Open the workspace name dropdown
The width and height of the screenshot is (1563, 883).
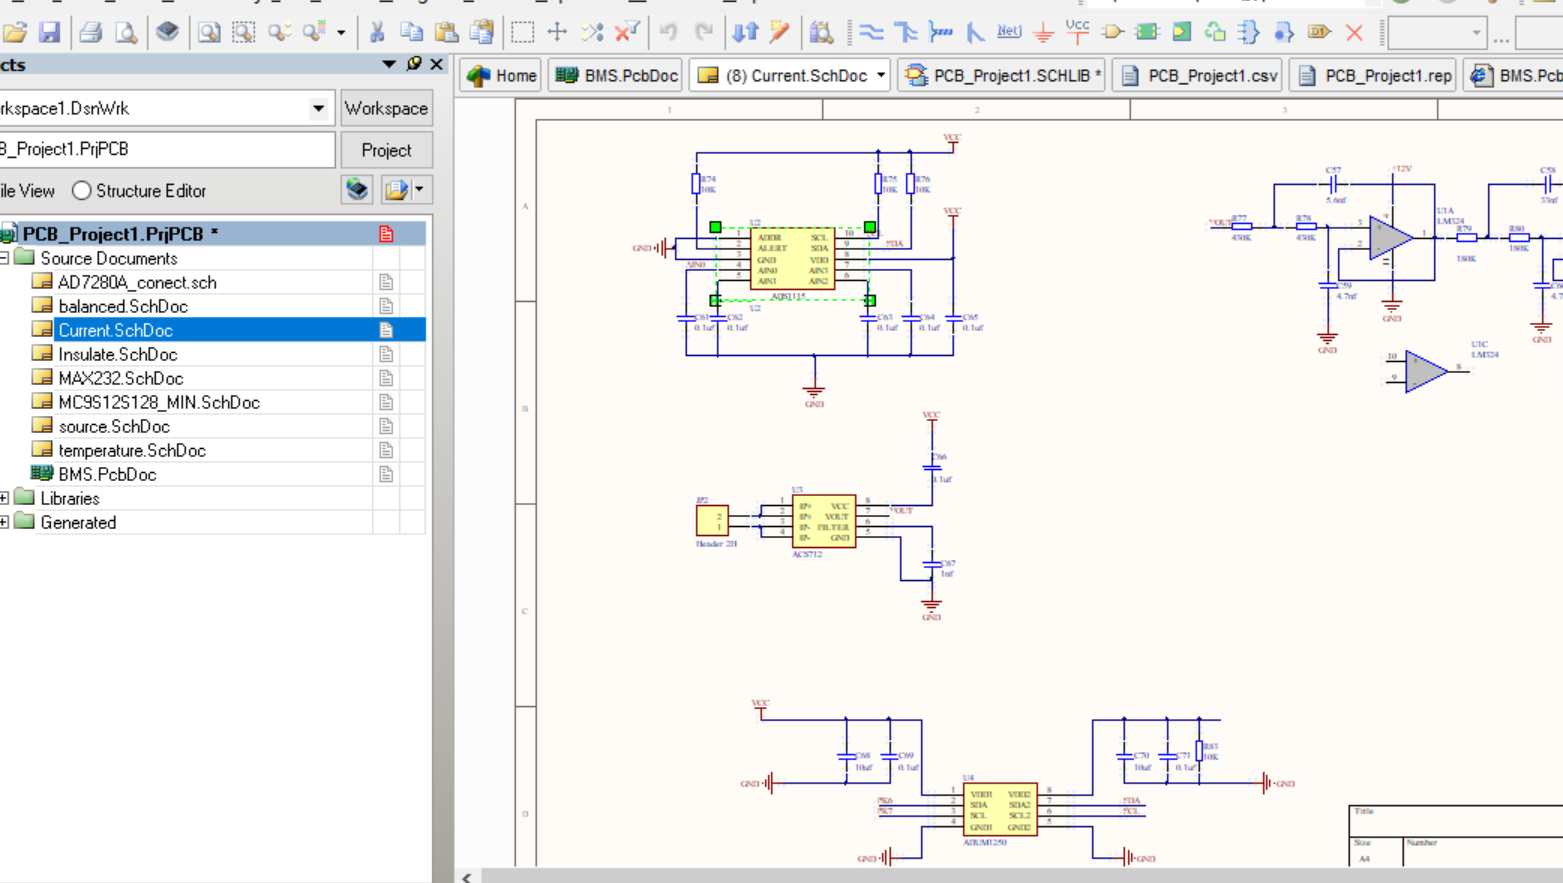[x=318, y=108]
